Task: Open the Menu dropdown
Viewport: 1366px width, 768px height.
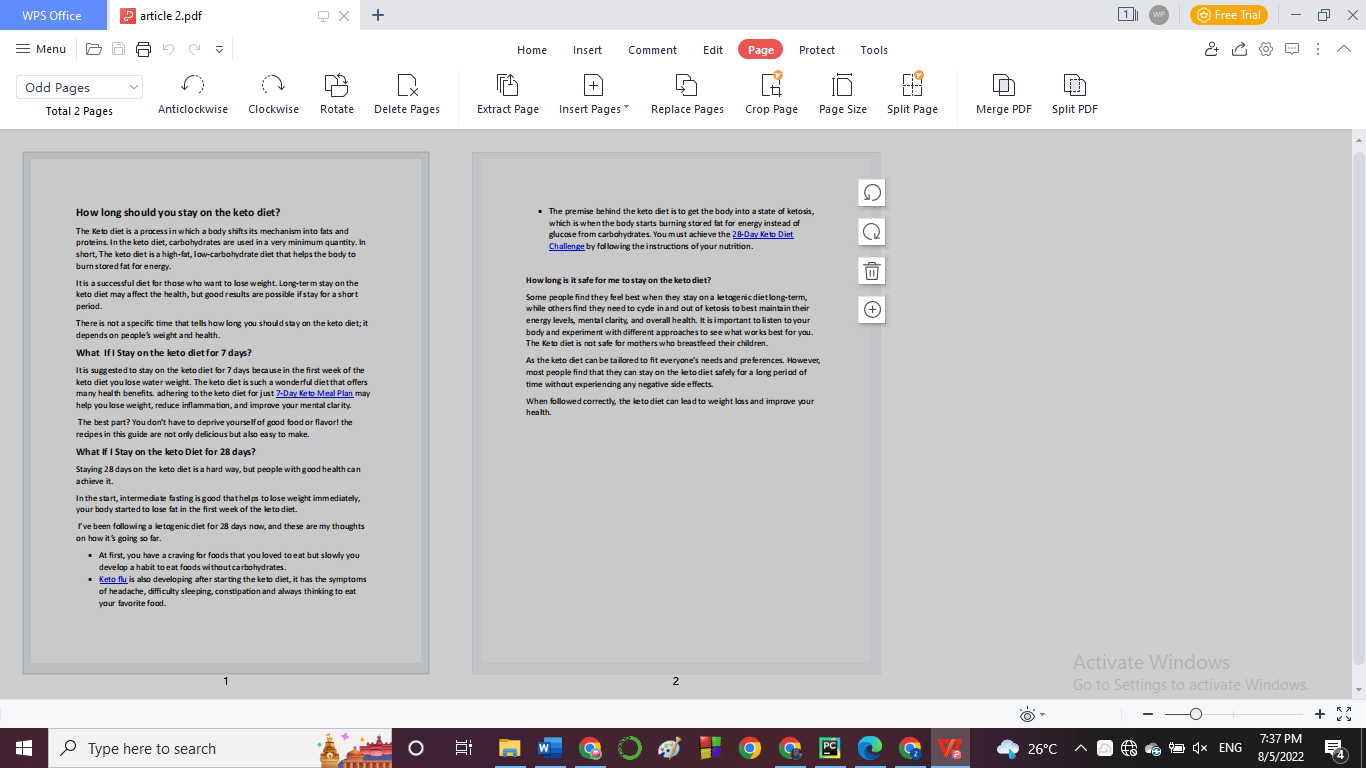Action: pyautogui.click(x=41, y=48)
